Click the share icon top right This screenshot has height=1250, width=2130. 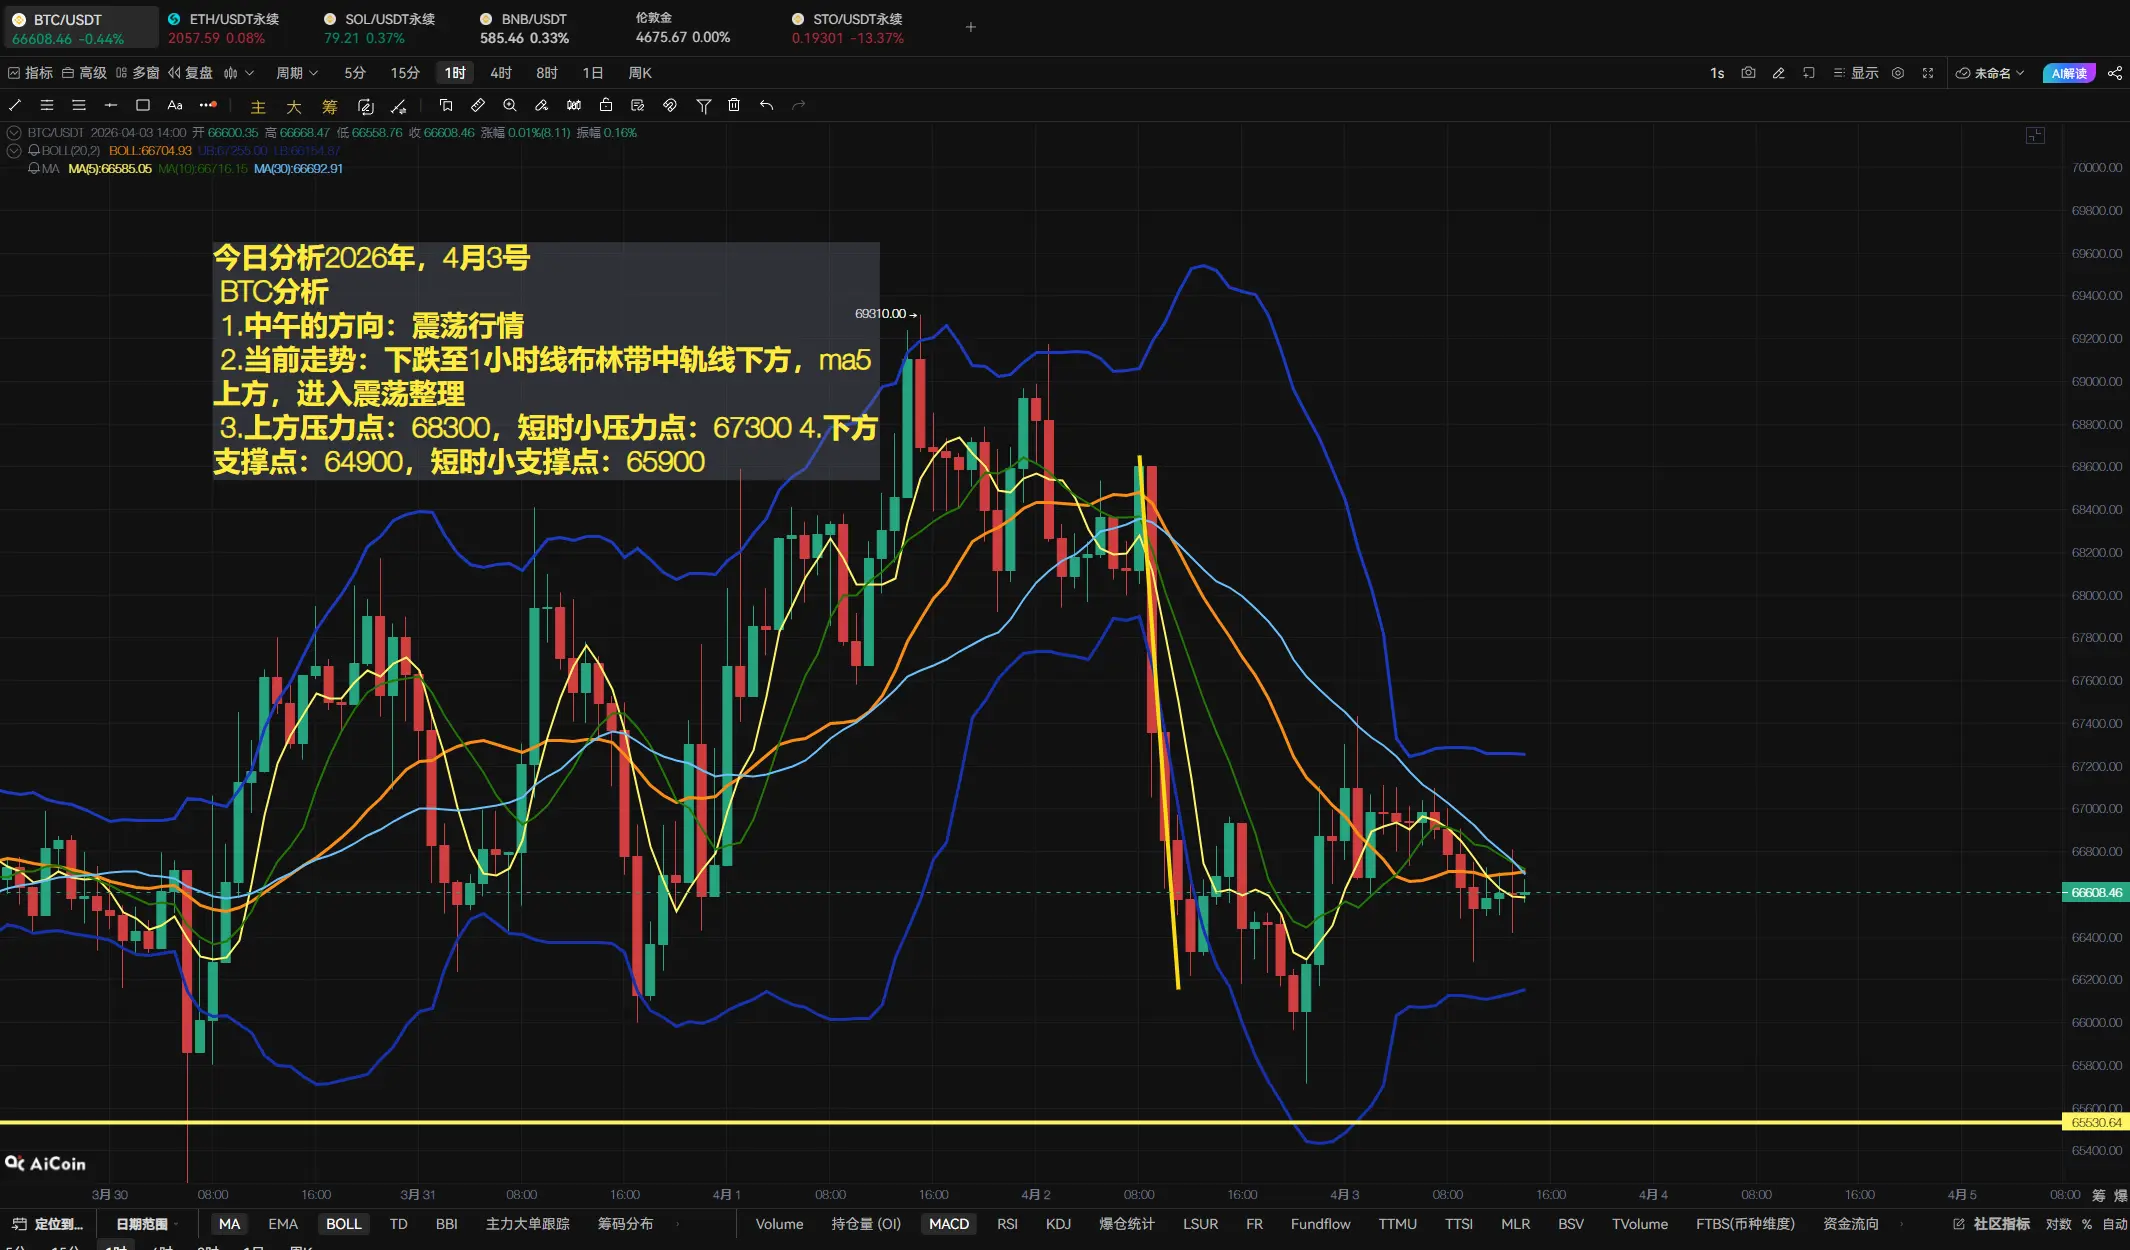2115,73
